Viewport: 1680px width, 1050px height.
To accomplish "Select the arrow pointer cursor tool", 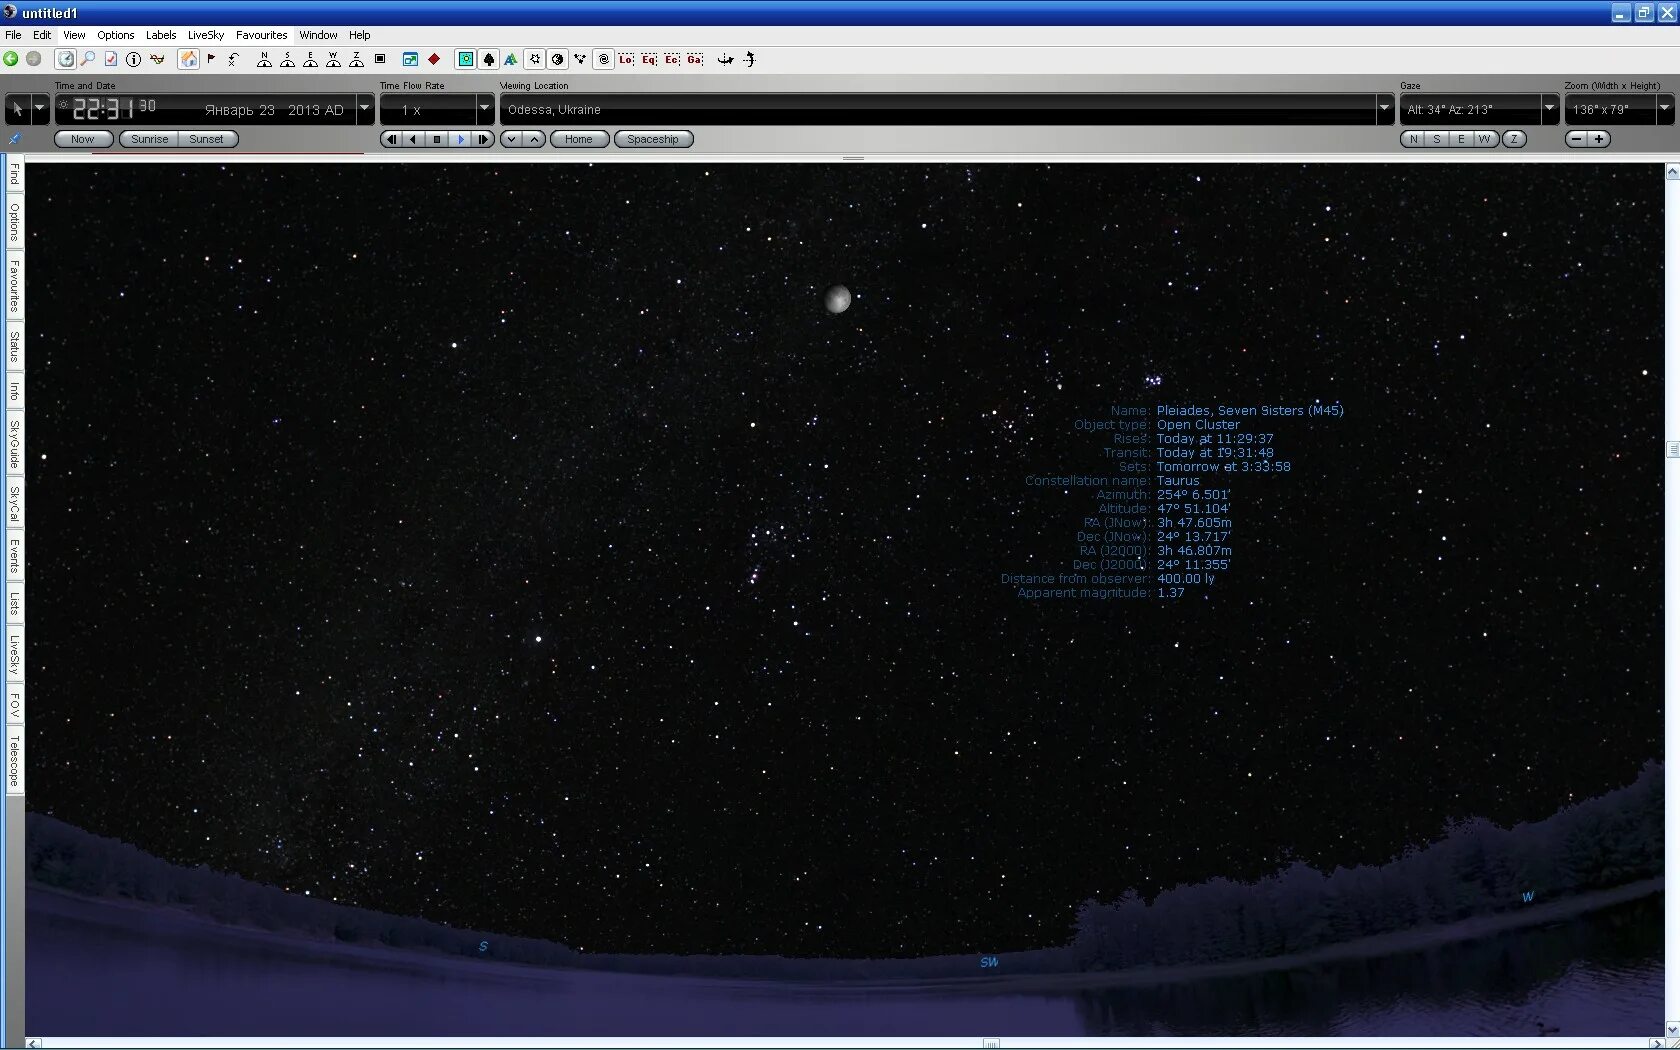I will coord(17,109).
